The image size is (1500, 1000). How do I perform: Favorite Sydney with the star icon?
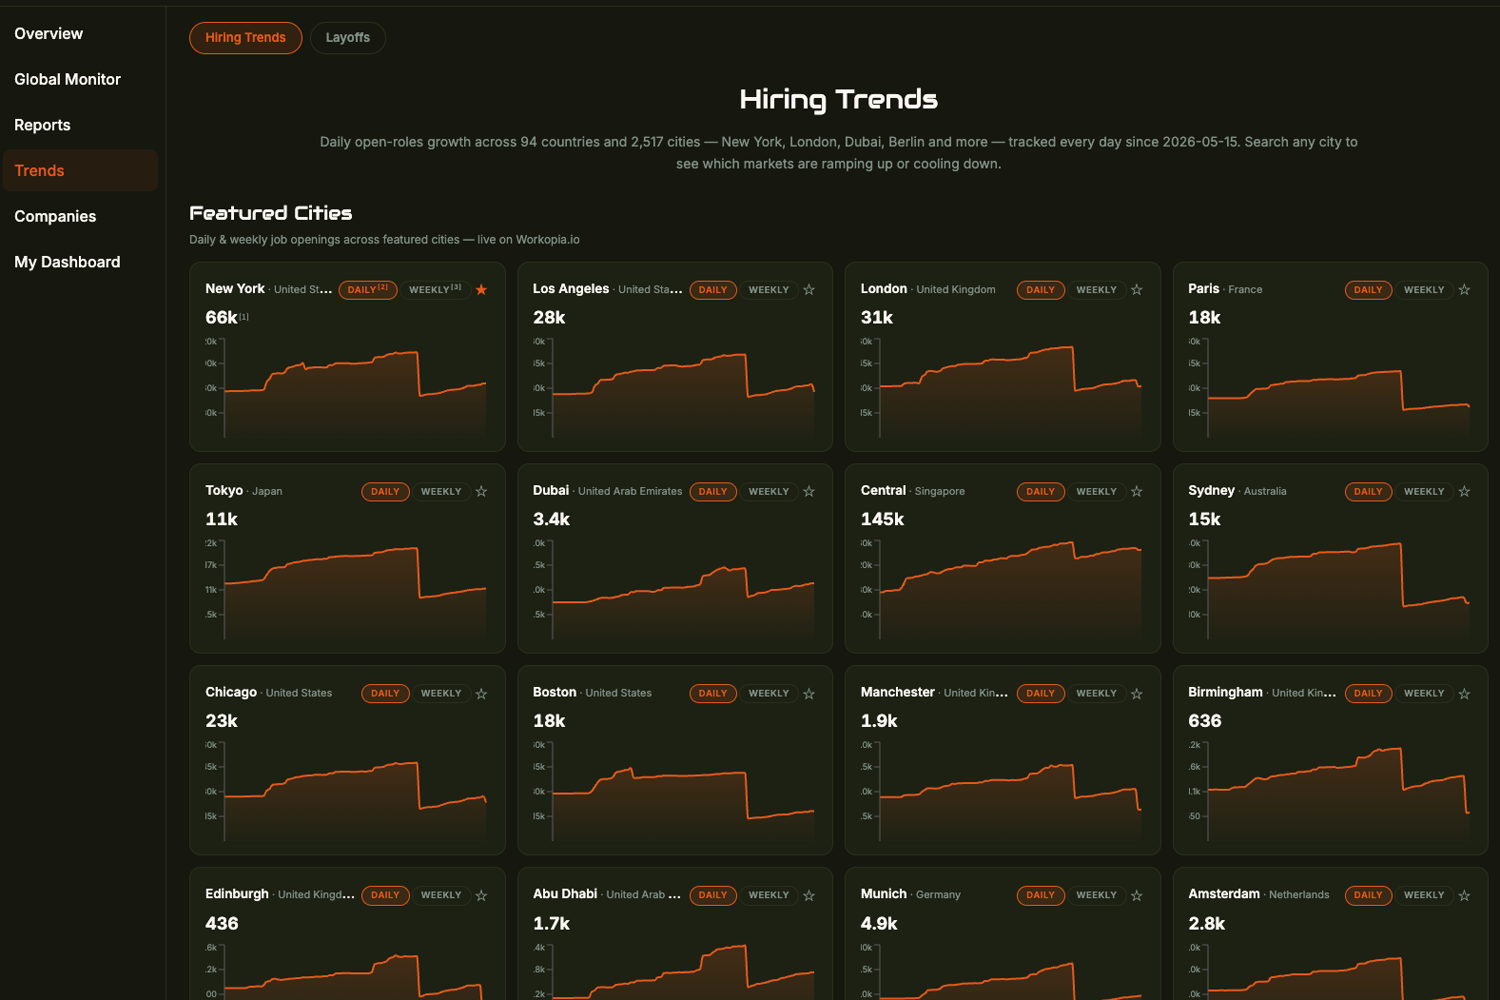1464,492
